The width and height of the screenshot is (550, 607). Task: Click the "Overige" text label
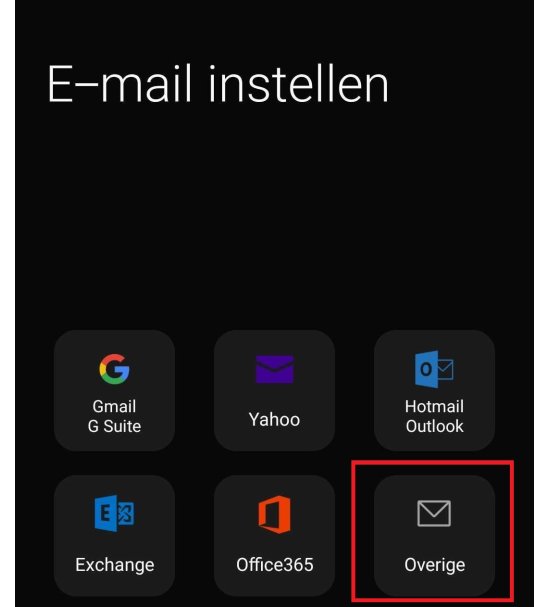[434, 565]
